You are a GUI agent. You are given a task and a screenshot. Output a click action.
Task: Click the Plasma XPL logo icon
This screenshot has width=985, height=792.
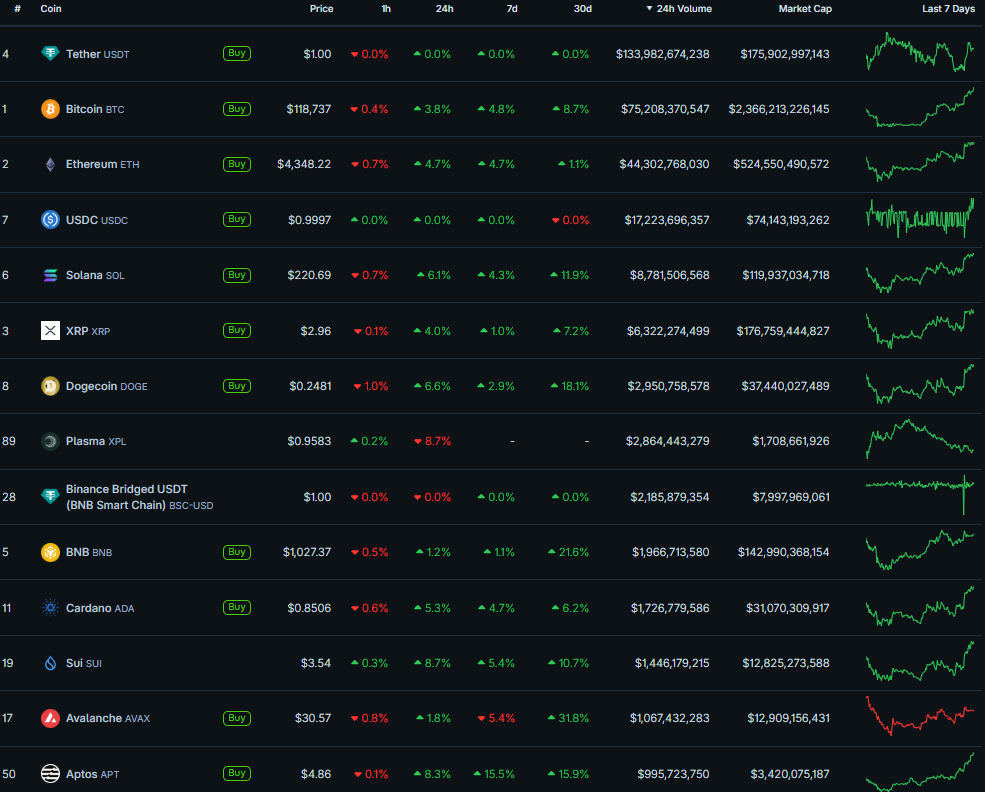coord(50,442)
